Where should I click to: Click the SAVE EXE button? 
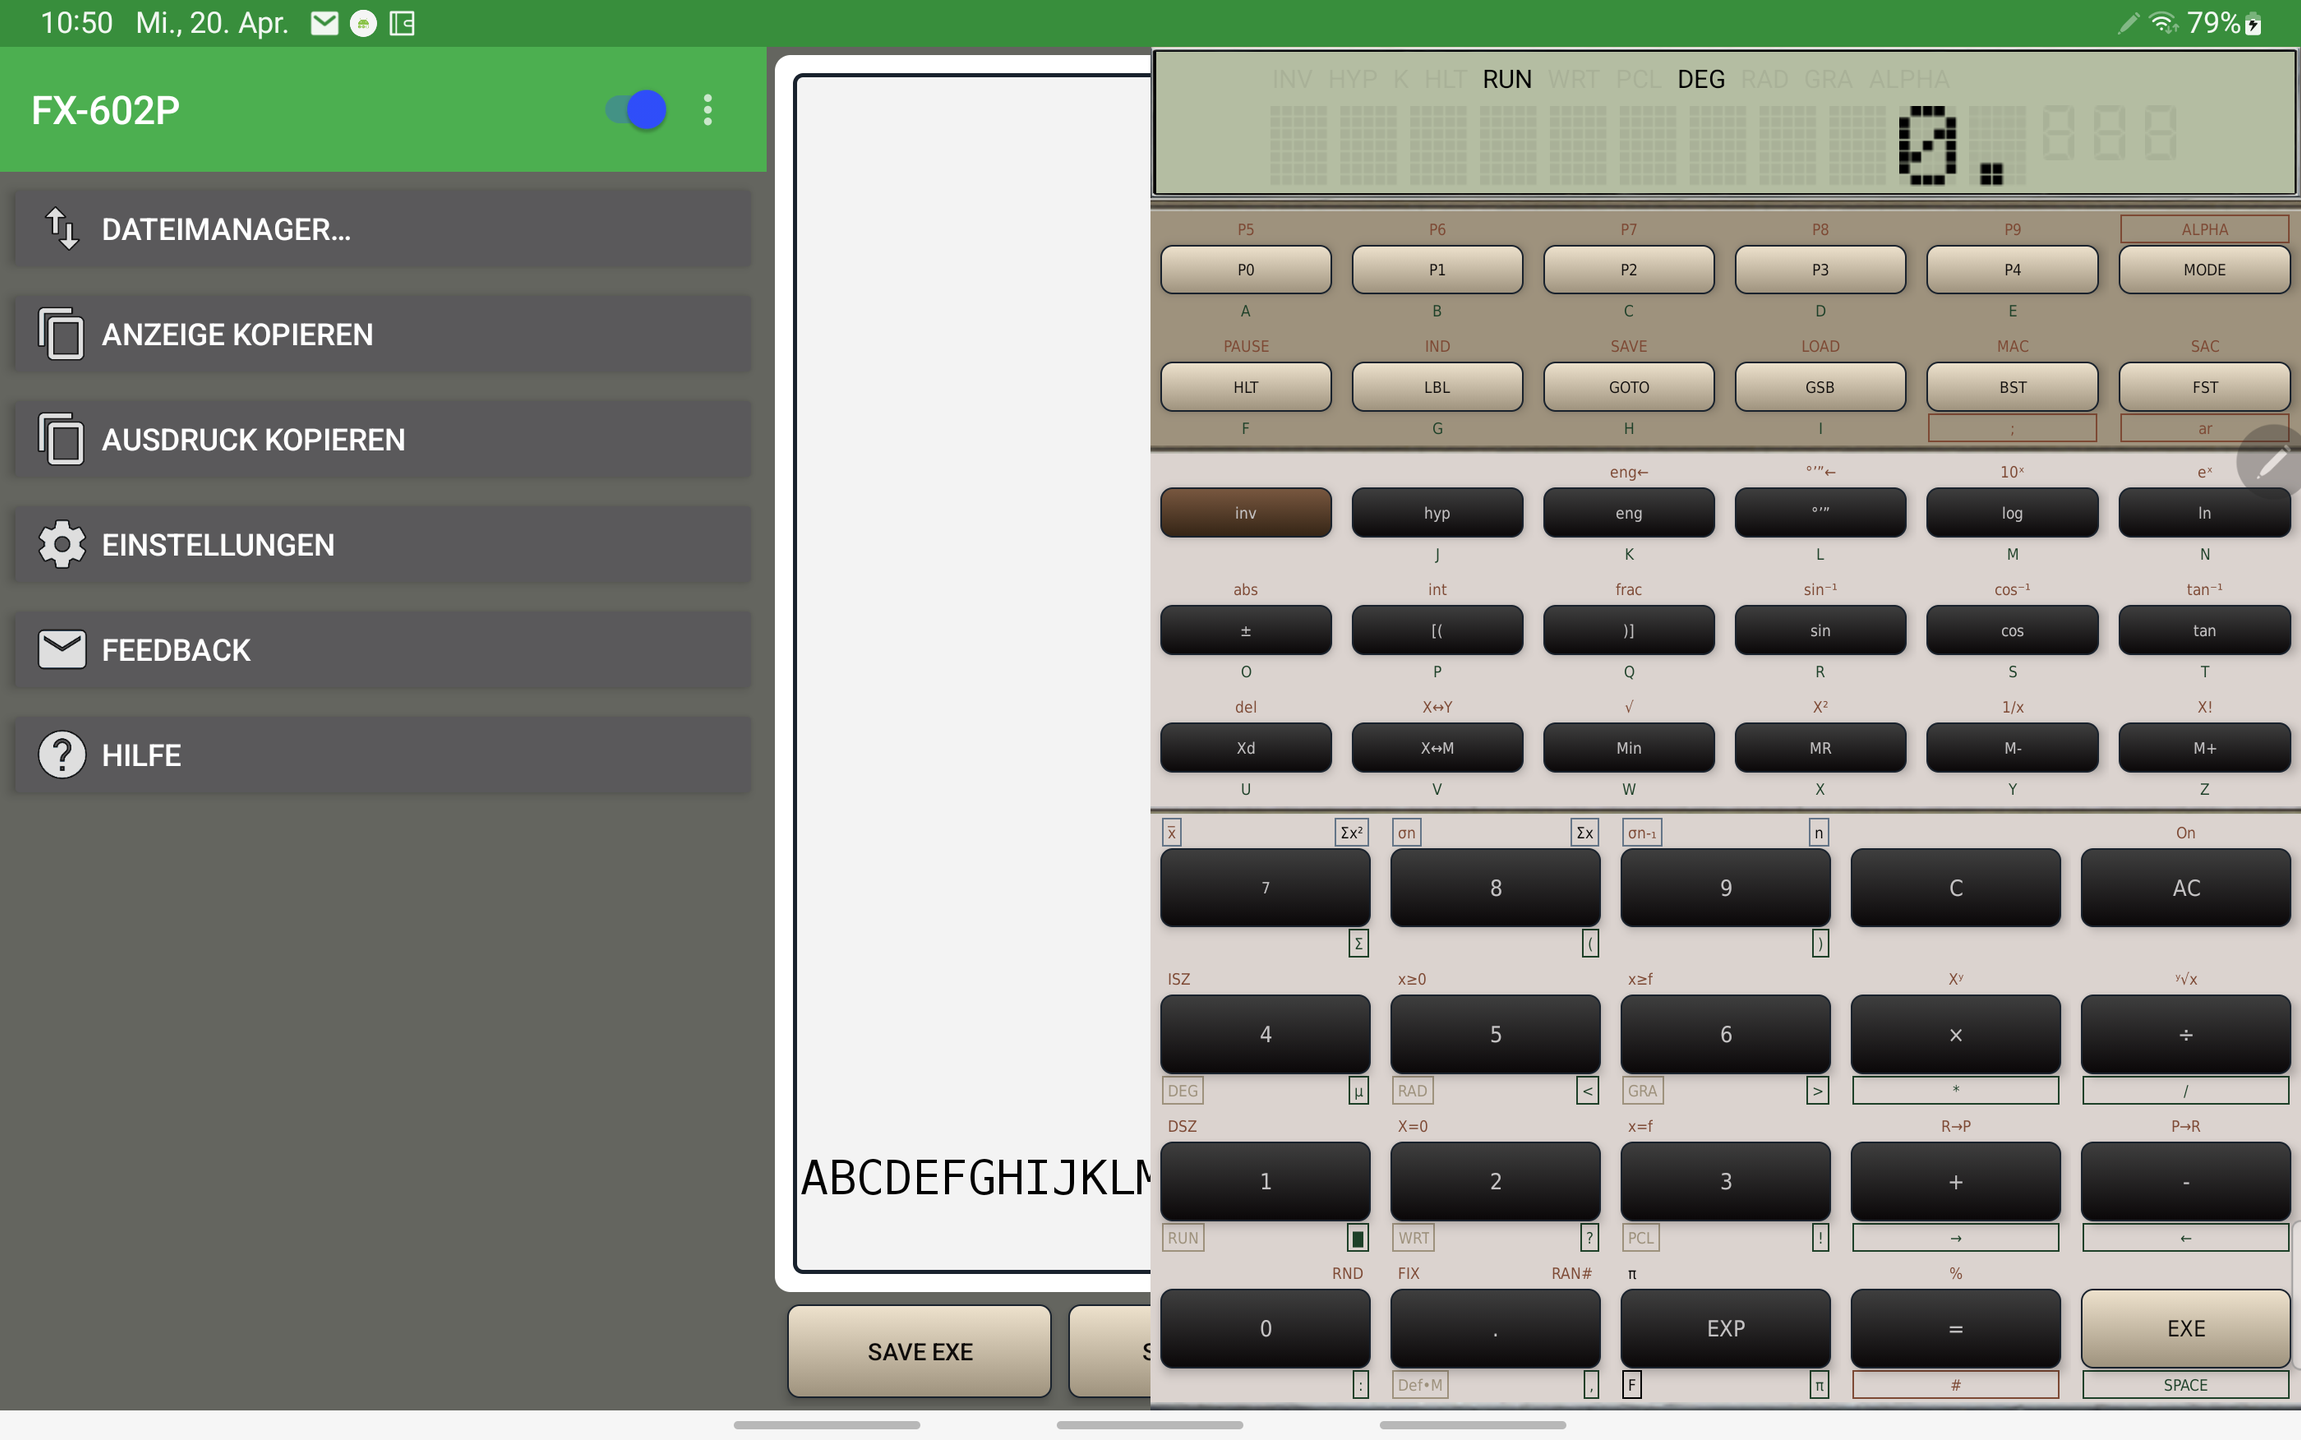pos(919,1351)
